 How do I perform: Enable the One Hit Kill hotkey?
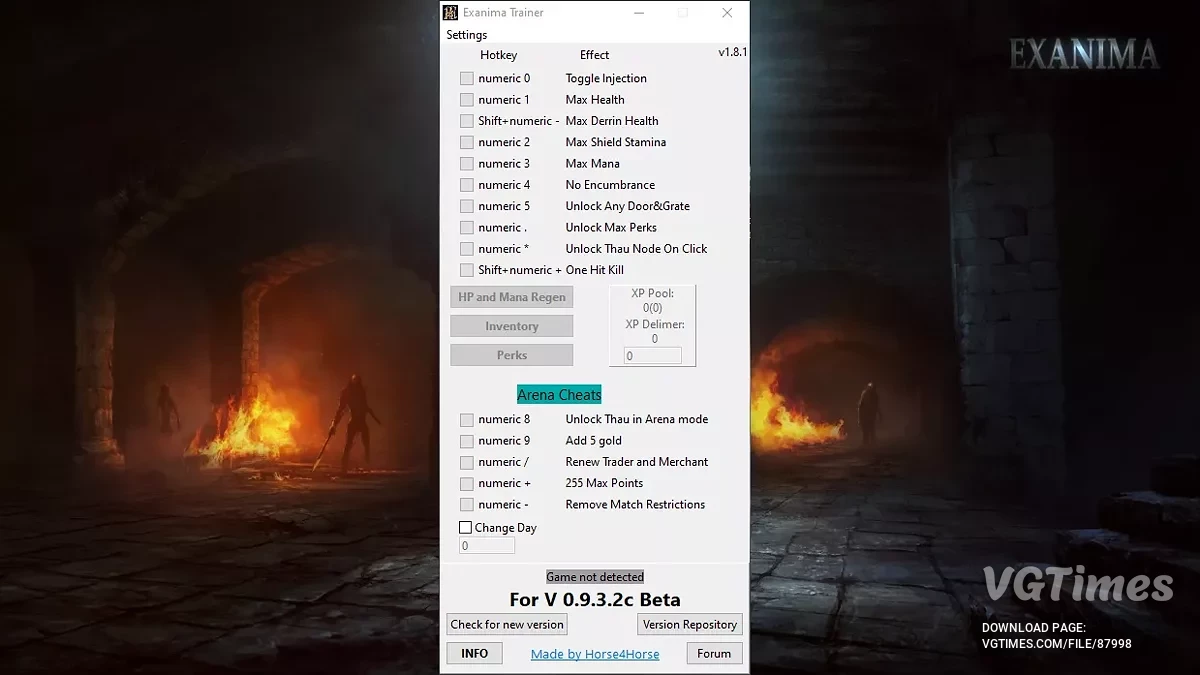[x=466, y=269]
